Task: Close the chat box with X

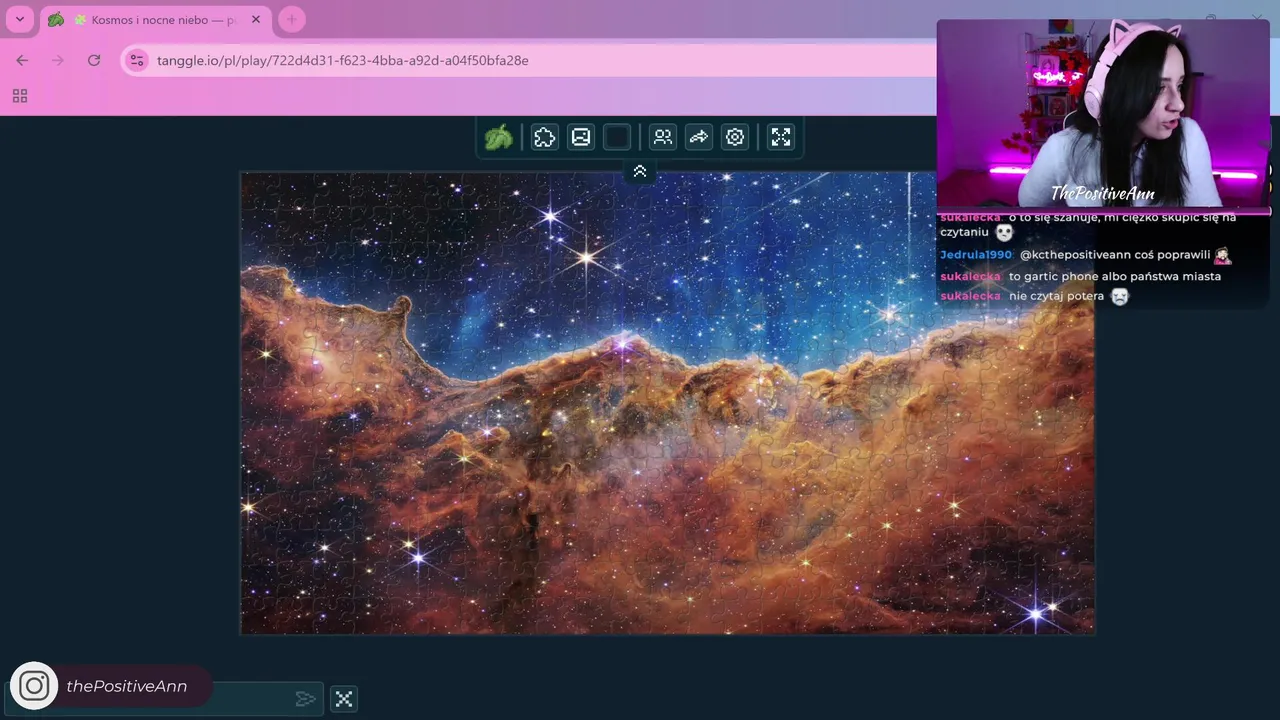Action: coord(344,699)
